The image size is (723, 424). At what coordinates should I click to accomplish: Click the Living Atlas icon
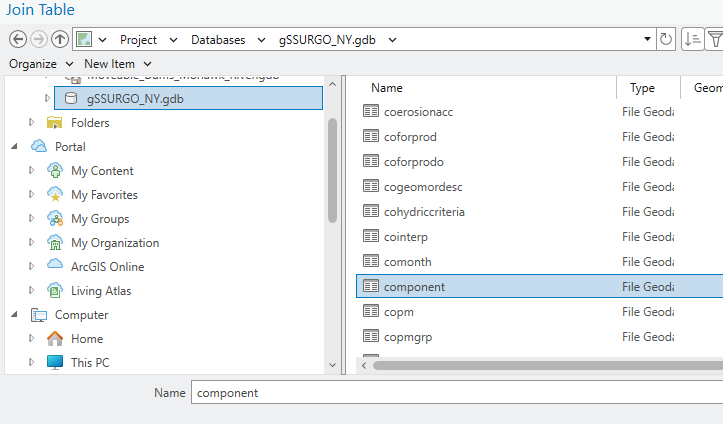(56, 291)
